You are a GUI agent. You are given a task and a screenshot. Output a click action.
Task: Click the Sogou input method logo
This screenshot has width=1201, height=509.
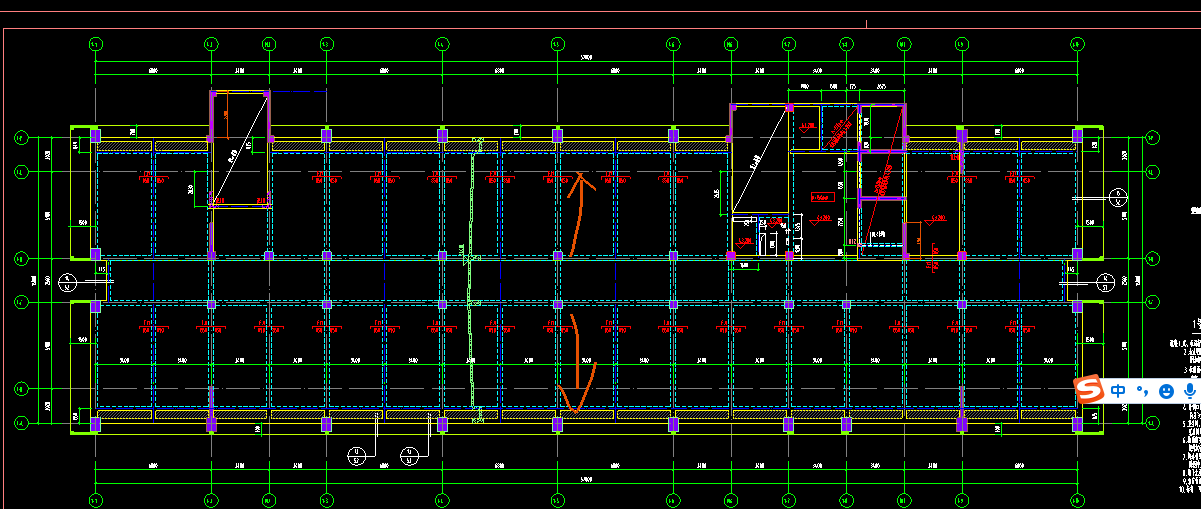pyautogui.click(x=1090, y=391)
